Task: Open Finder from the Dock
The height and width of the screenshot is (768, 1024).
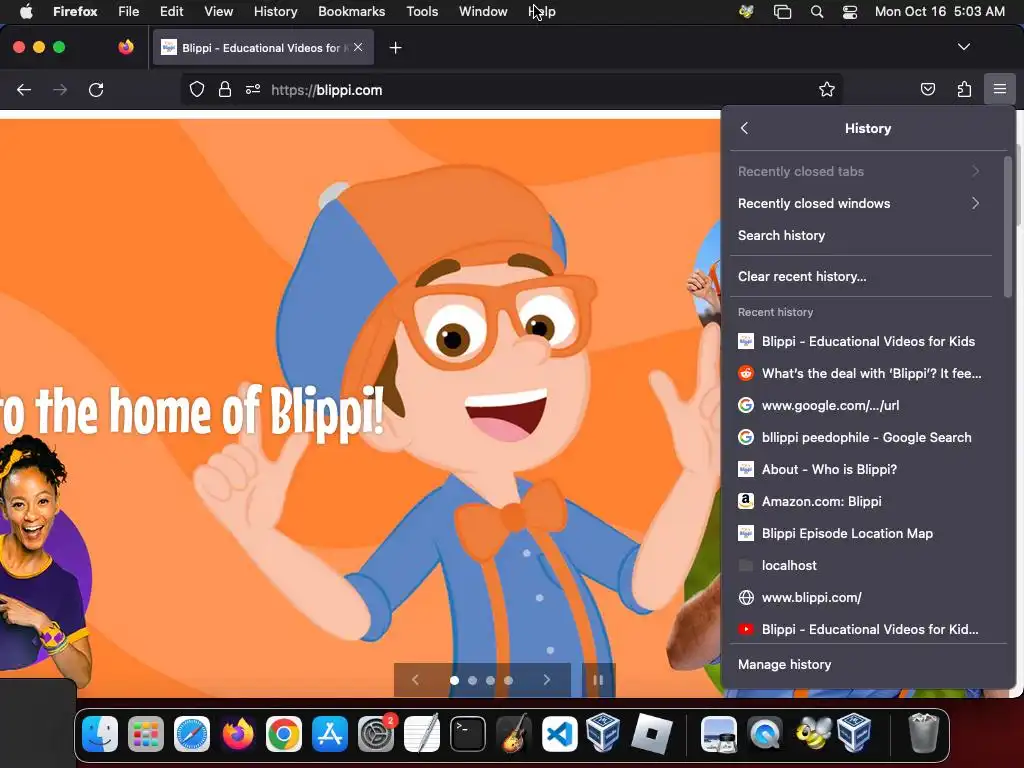Action: 100,733
